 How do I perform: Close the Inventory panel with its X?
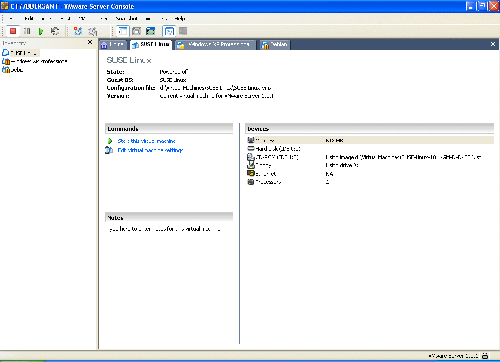point(90,42)
